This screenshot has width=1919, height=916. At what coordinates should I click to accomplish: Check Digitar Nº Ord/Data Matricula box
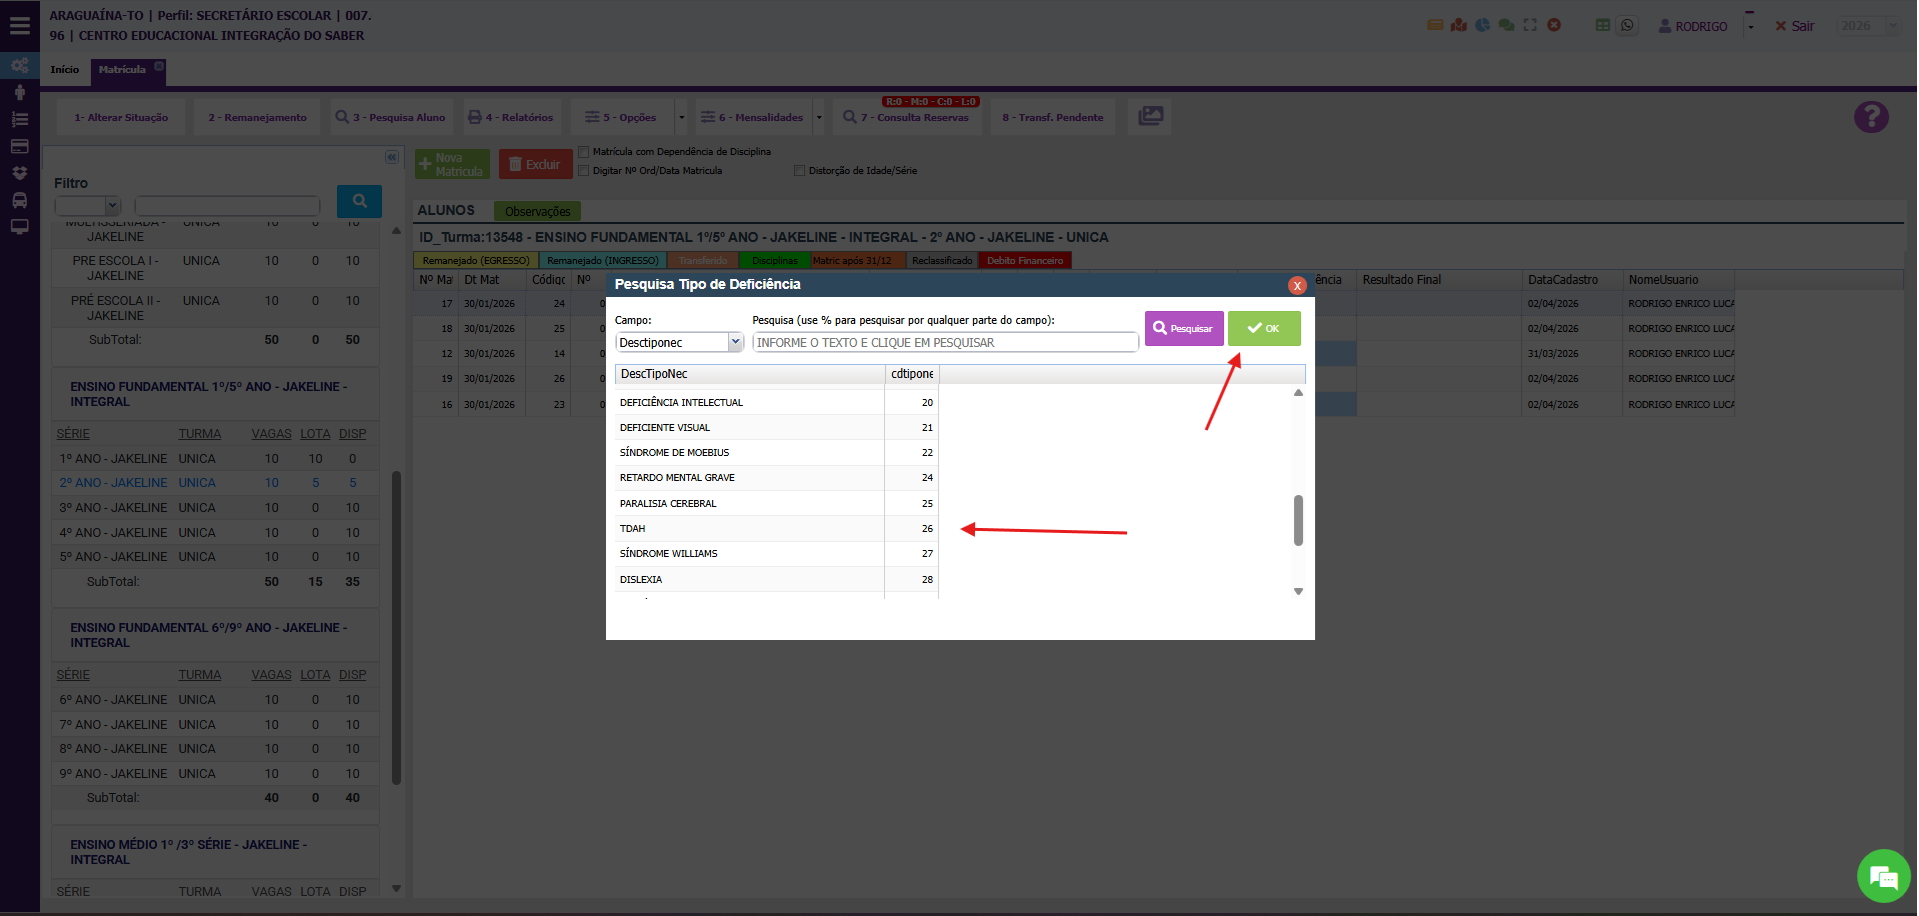[584, 171]
